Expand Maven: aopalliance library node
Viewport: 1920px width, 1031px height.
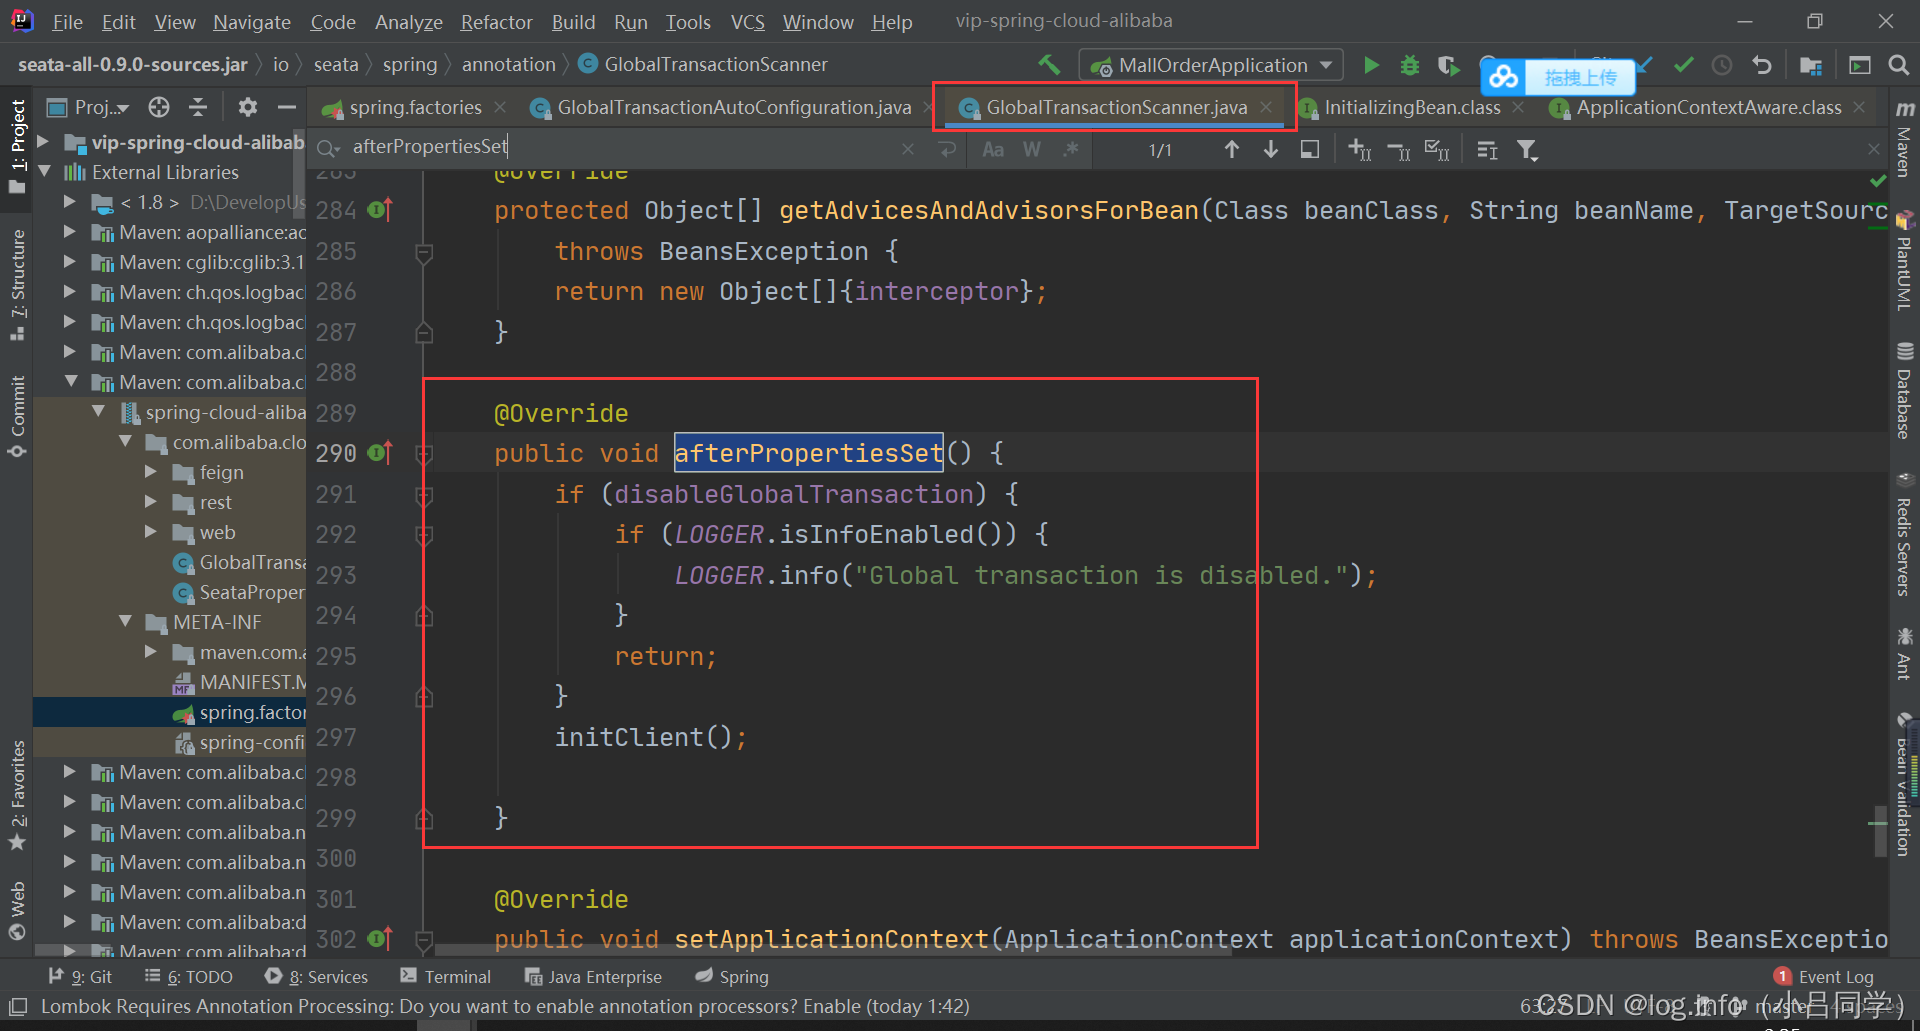click(70, 232)
